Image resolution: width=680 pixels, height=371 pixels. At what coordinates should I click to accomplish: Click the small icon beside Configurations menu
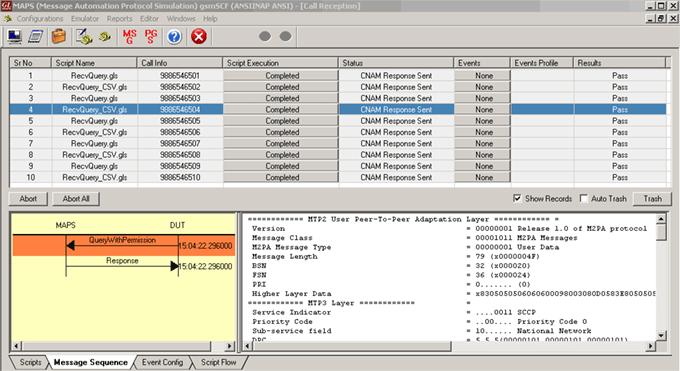pyautogui.click(x=7, y=19)
